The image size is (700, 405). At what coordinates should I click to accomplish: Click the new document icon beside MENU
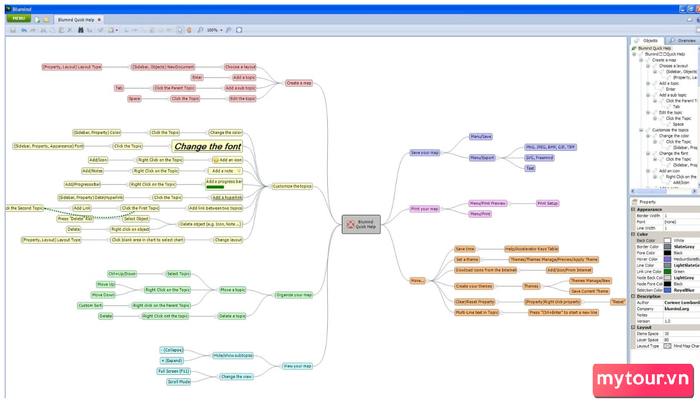pos(38,20)
